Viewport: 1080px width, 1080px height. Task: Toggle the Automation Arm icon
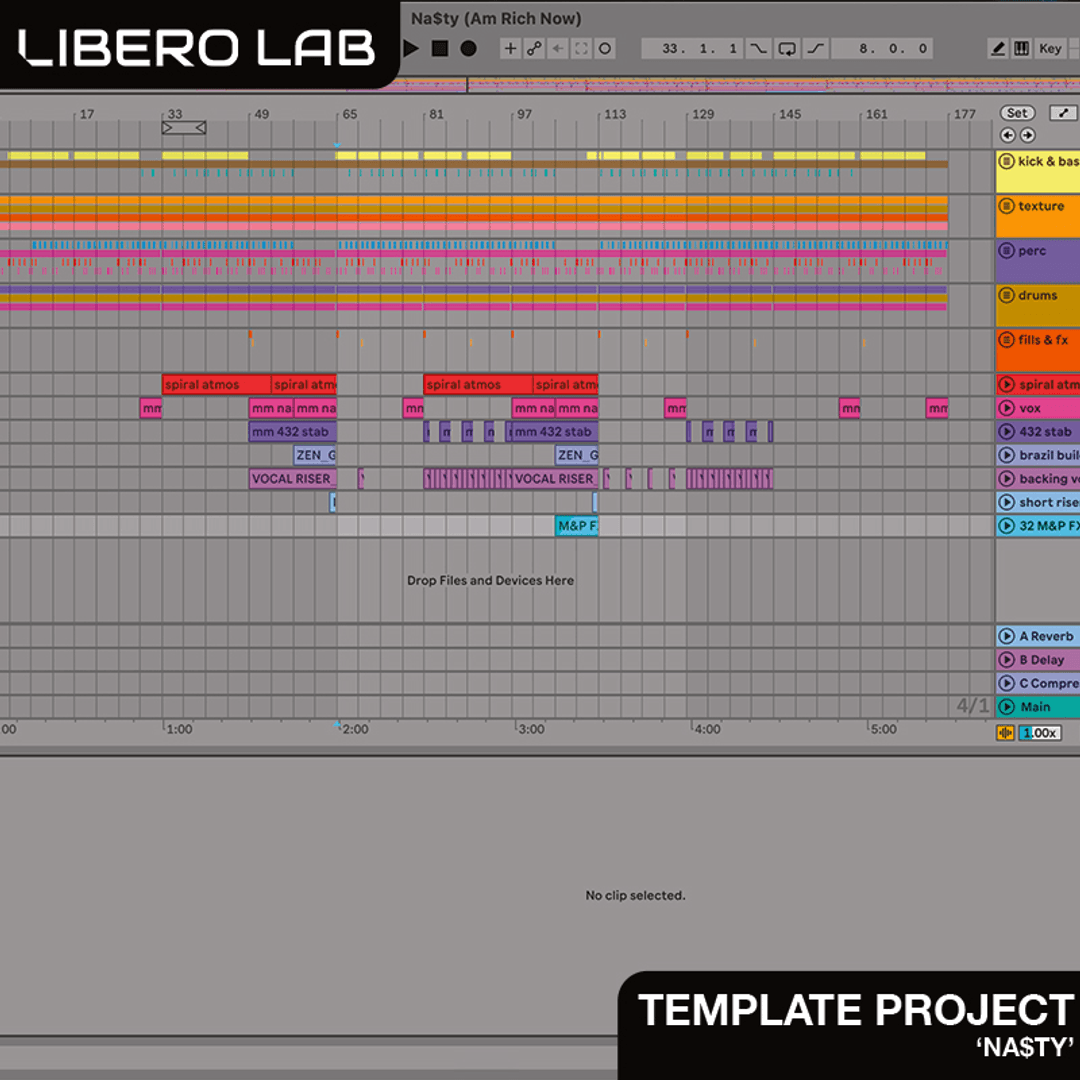point(534,48)
